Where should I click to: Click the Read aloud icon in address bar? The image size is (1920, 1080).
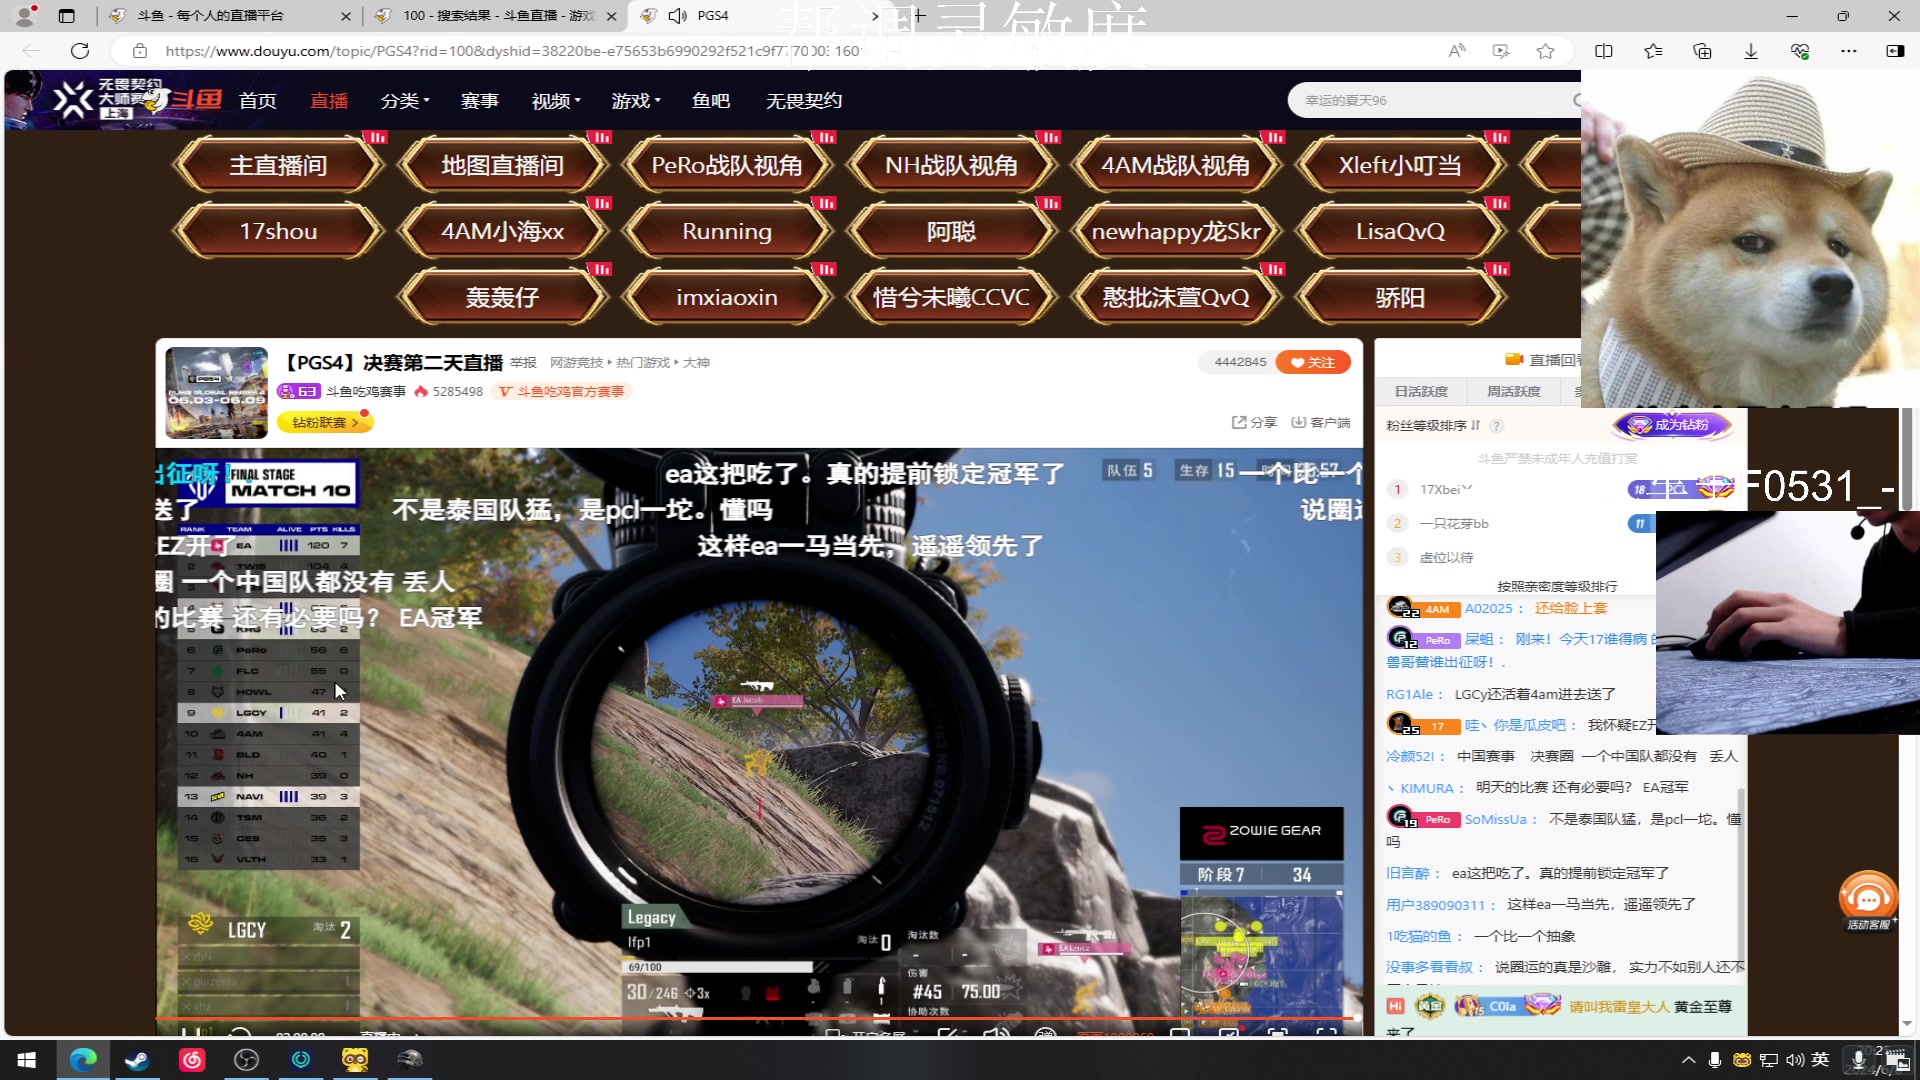pyautogui.click(x=1457, y=51)
